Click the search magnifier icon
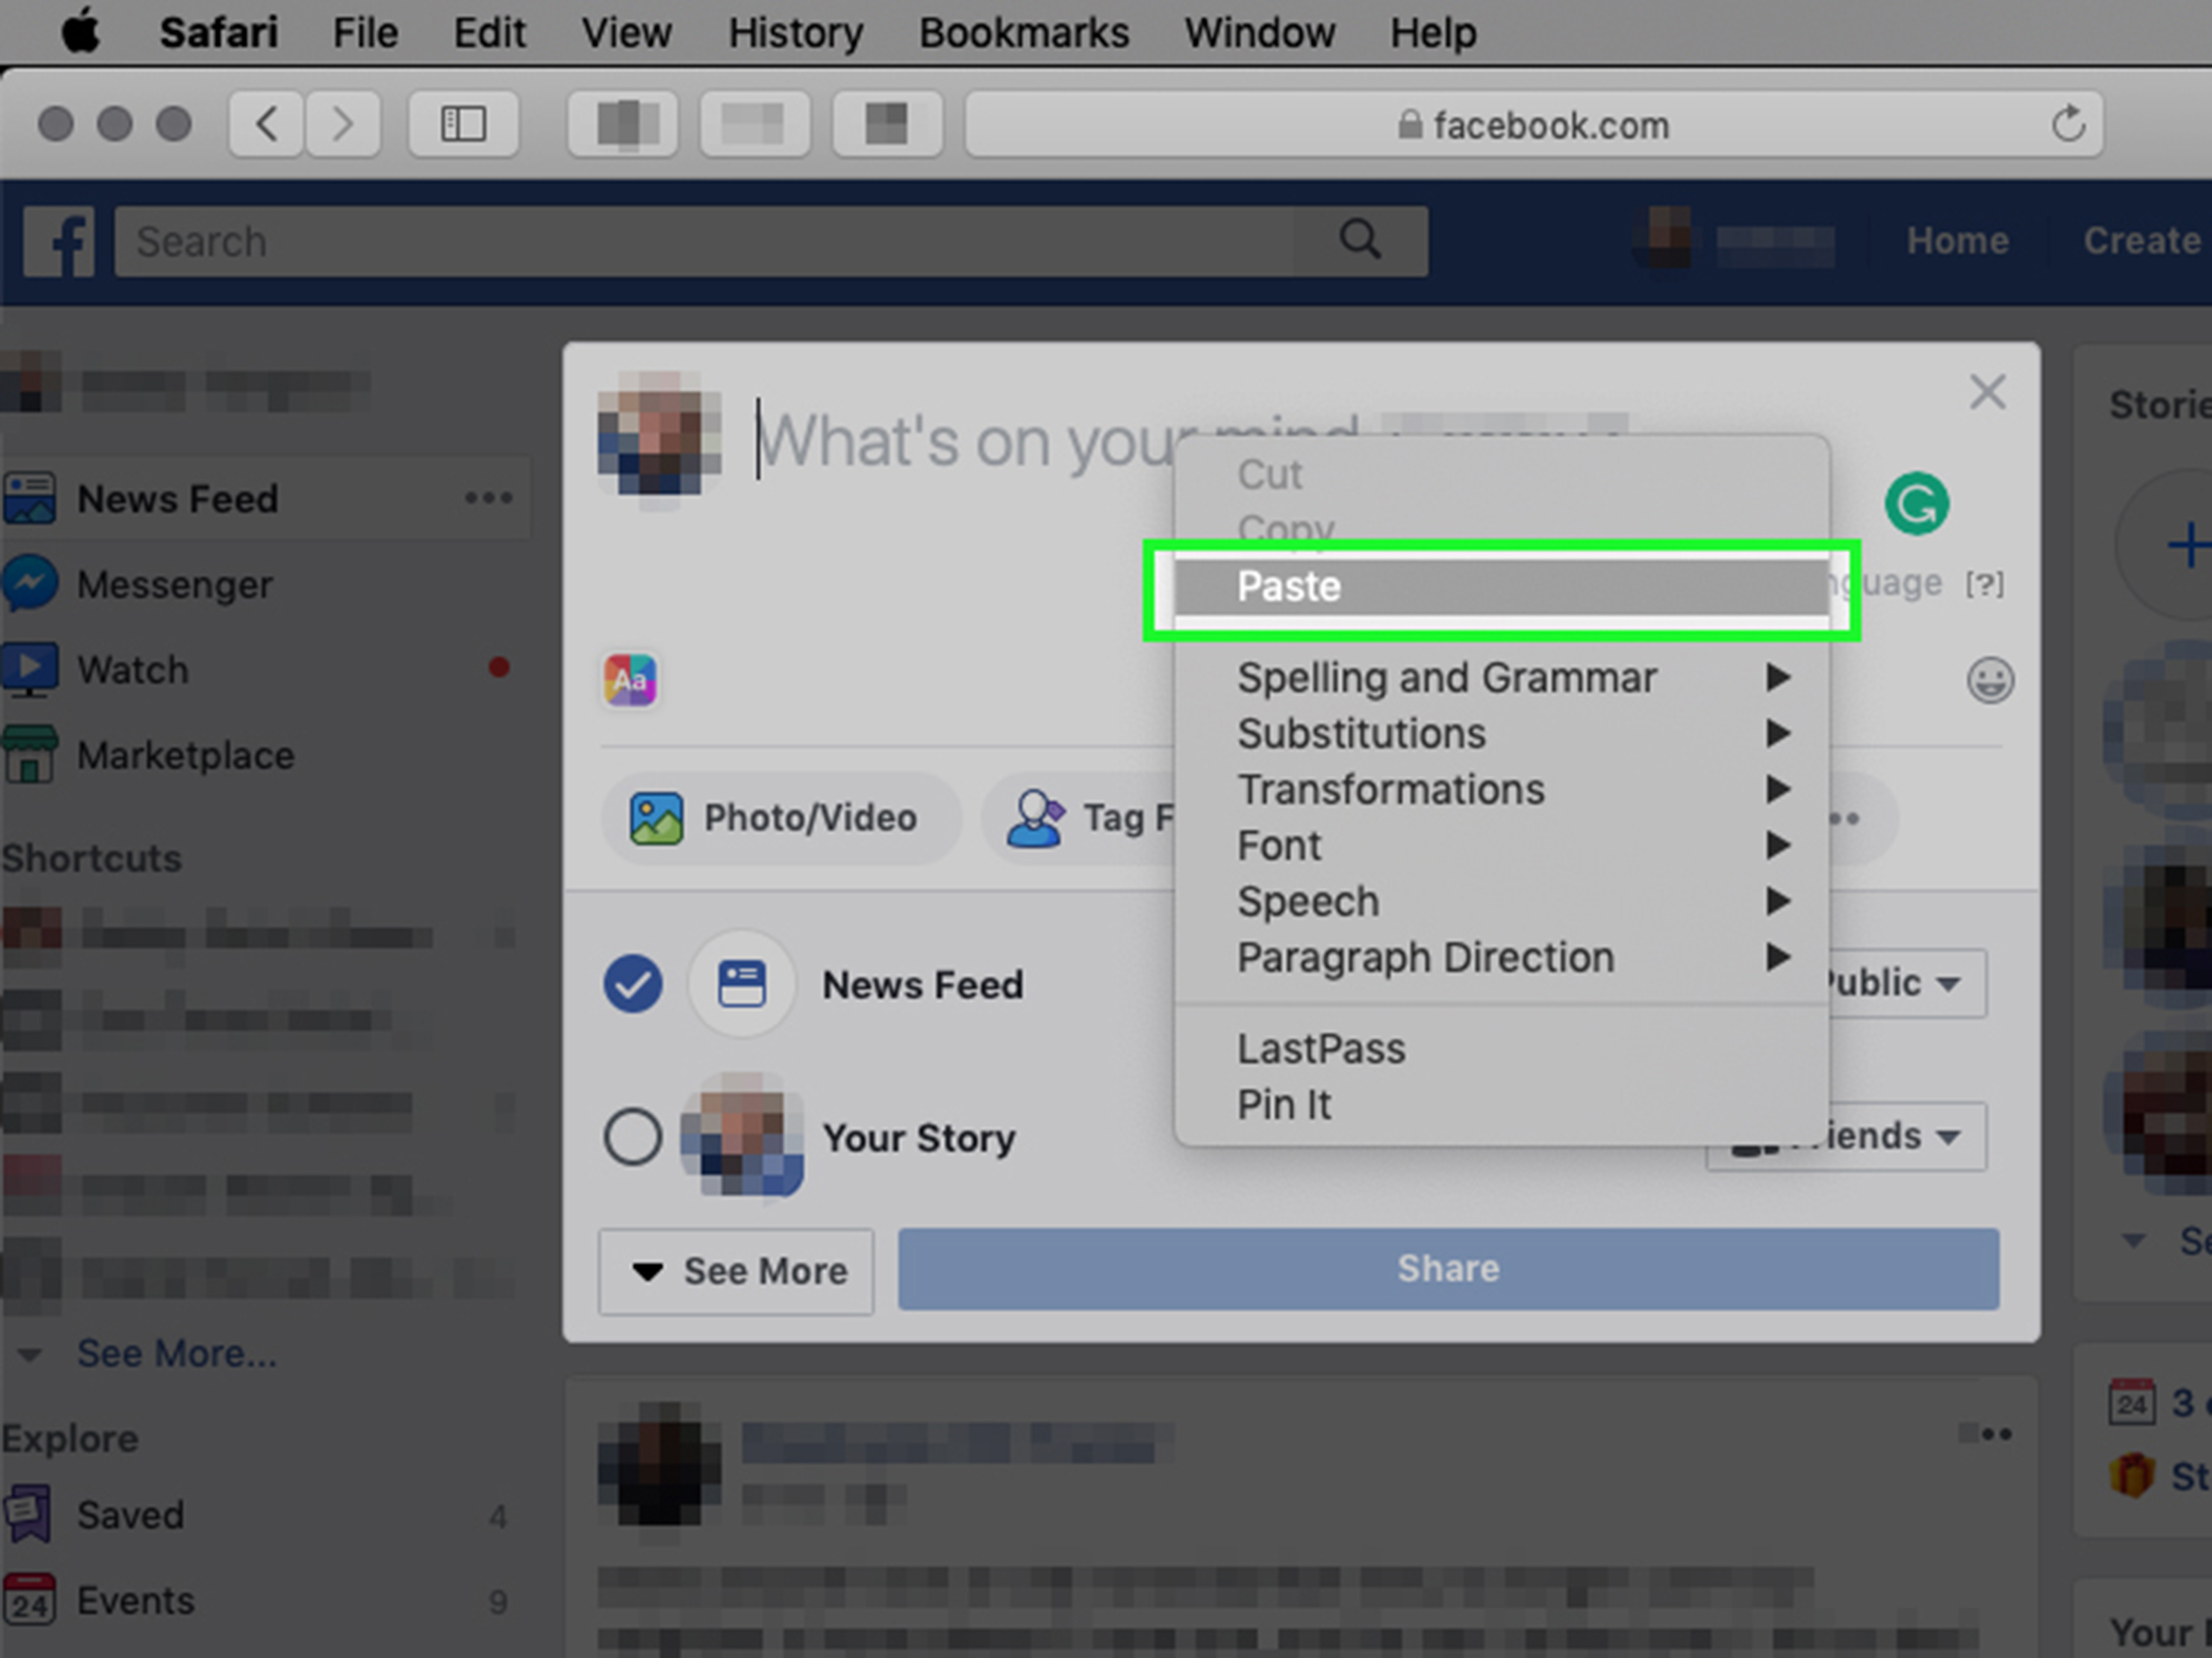The width and height of the screenshot is (2212, 1658). point(1359,240)
